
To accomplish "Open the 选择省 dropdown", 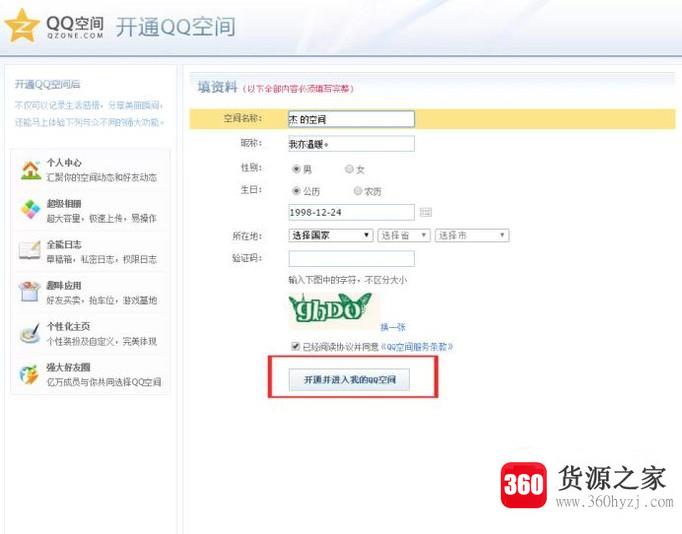I will (404, 235).
